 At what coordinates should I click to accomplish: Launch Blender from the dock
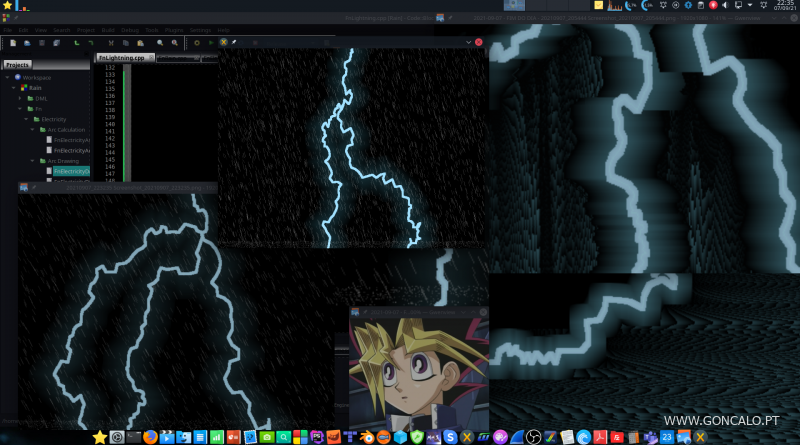(x=368, y=437)
